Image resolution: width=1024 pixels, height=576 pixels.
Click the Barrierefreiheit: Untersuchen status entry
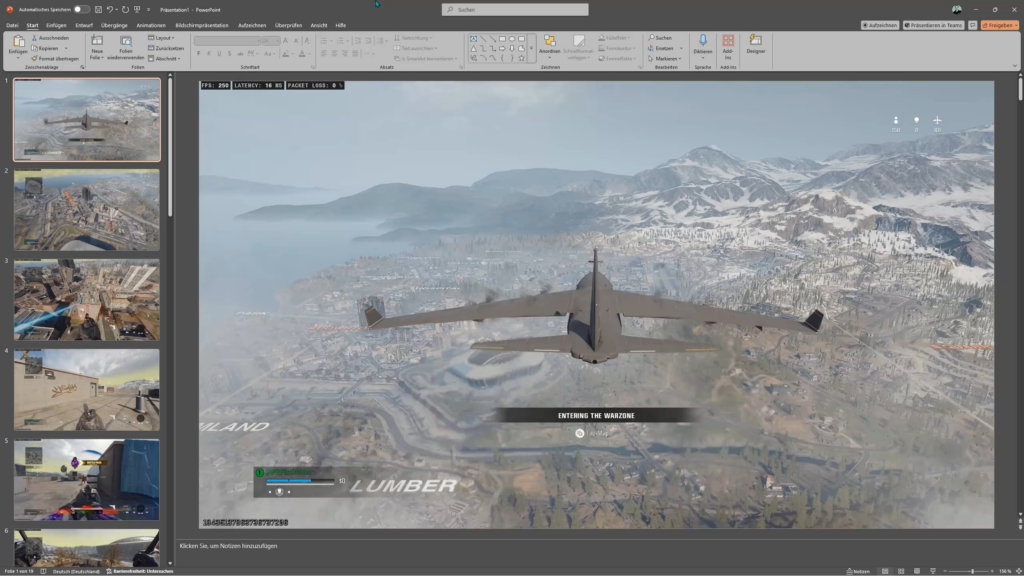[x=140, y=571]
